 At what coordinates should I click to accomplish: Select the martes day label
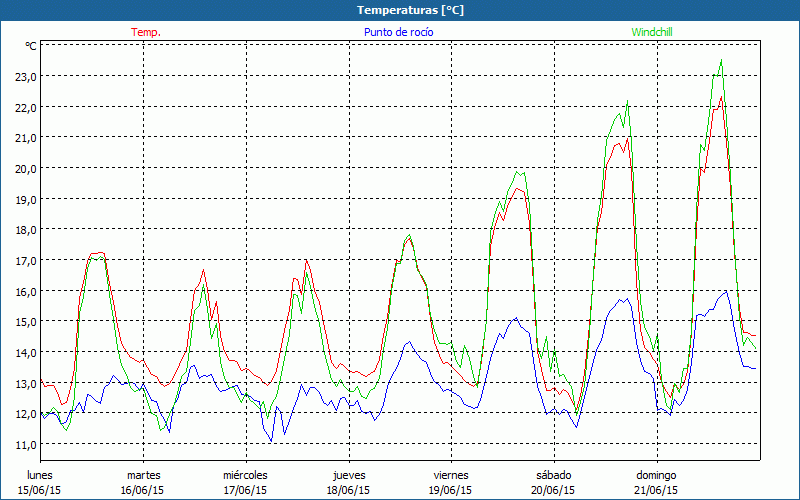tap(143, 475)
